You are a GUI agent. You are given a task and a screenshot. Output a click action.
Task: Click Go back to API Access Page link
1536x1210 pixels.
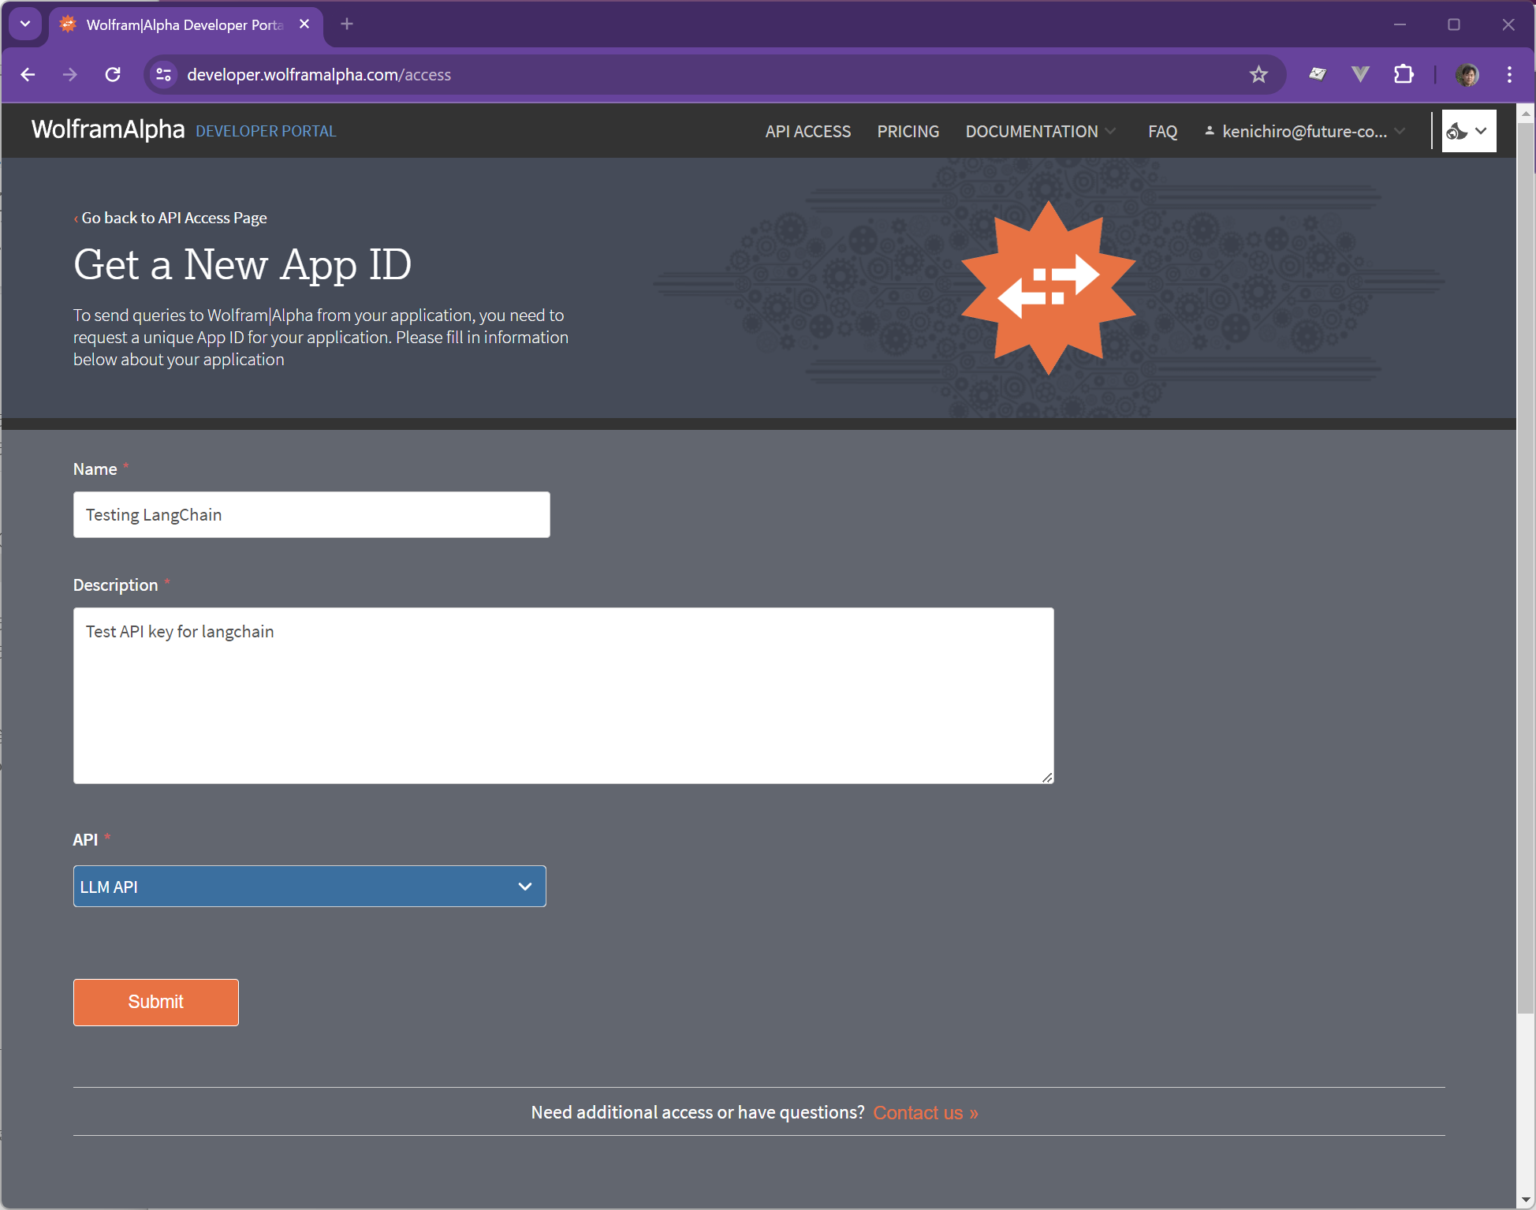click(x=173, y=218)
